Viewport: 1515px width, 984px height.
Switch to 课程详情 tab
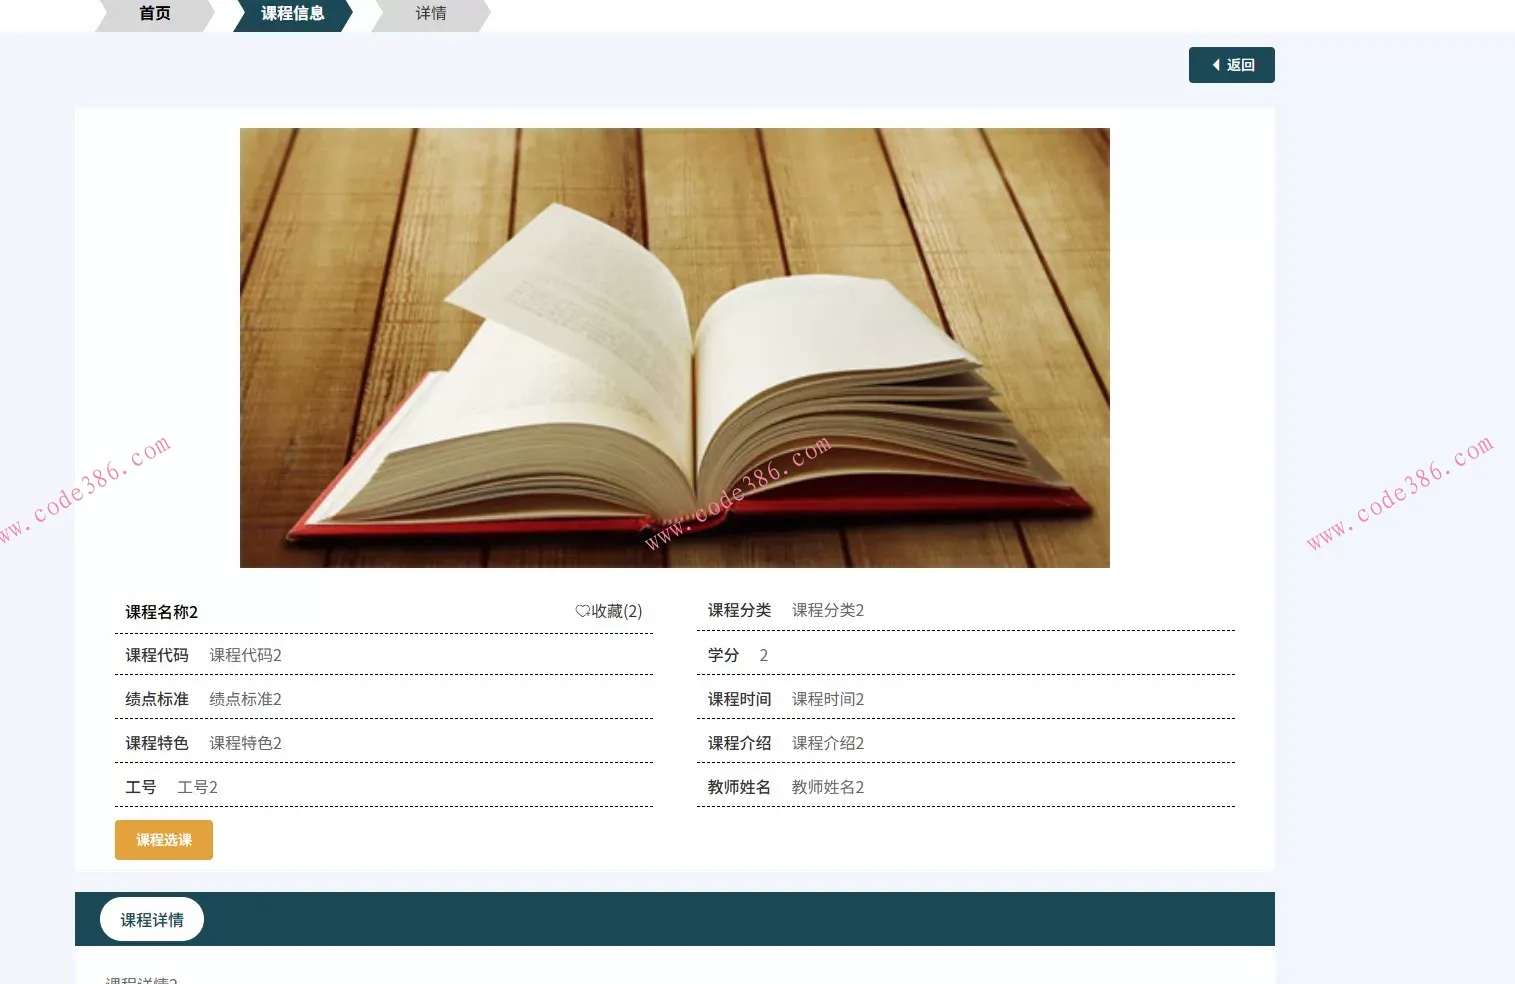152,920
